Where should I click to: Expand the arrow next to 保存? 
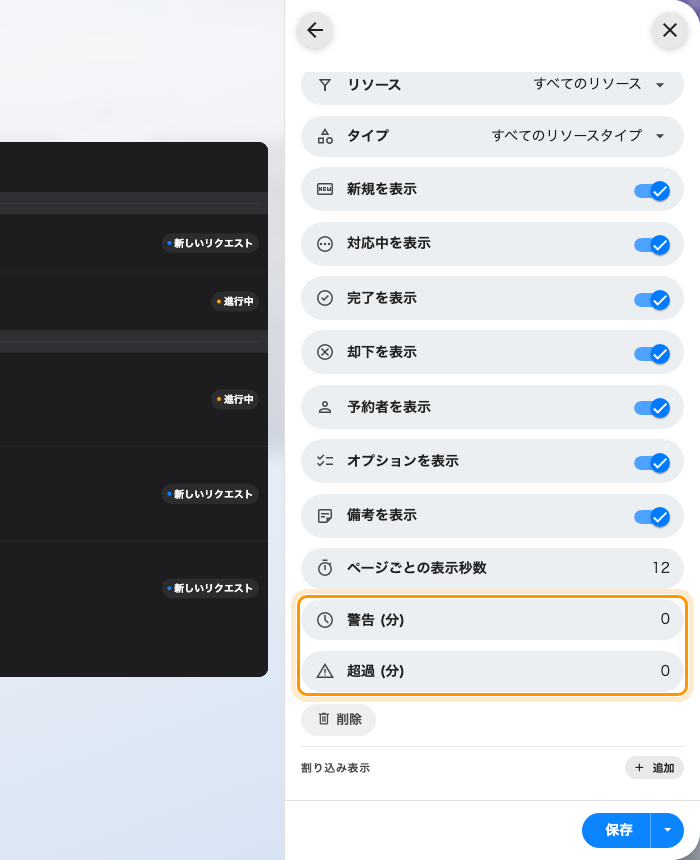click(x=667, y=830)
